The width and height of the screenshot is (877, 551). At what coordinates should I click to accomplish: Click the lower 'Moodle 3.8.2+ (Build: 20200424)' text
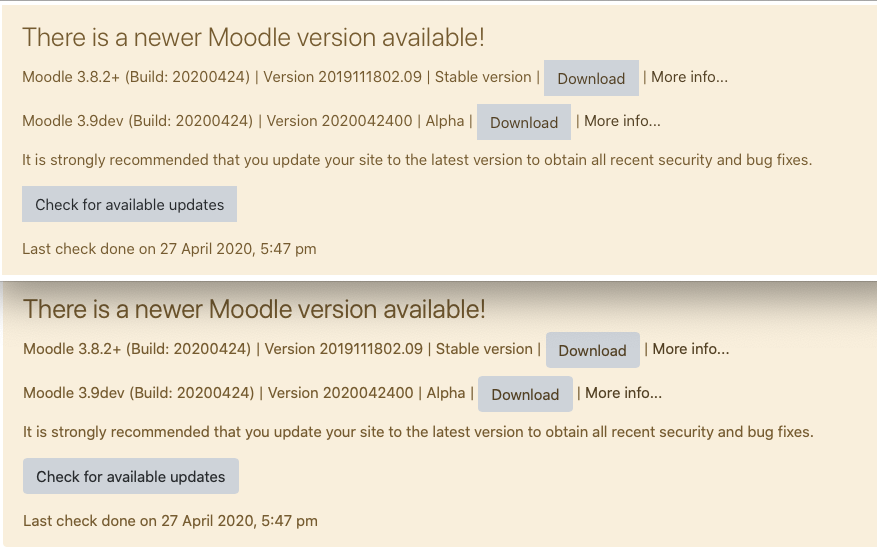(x=137, y=349)
